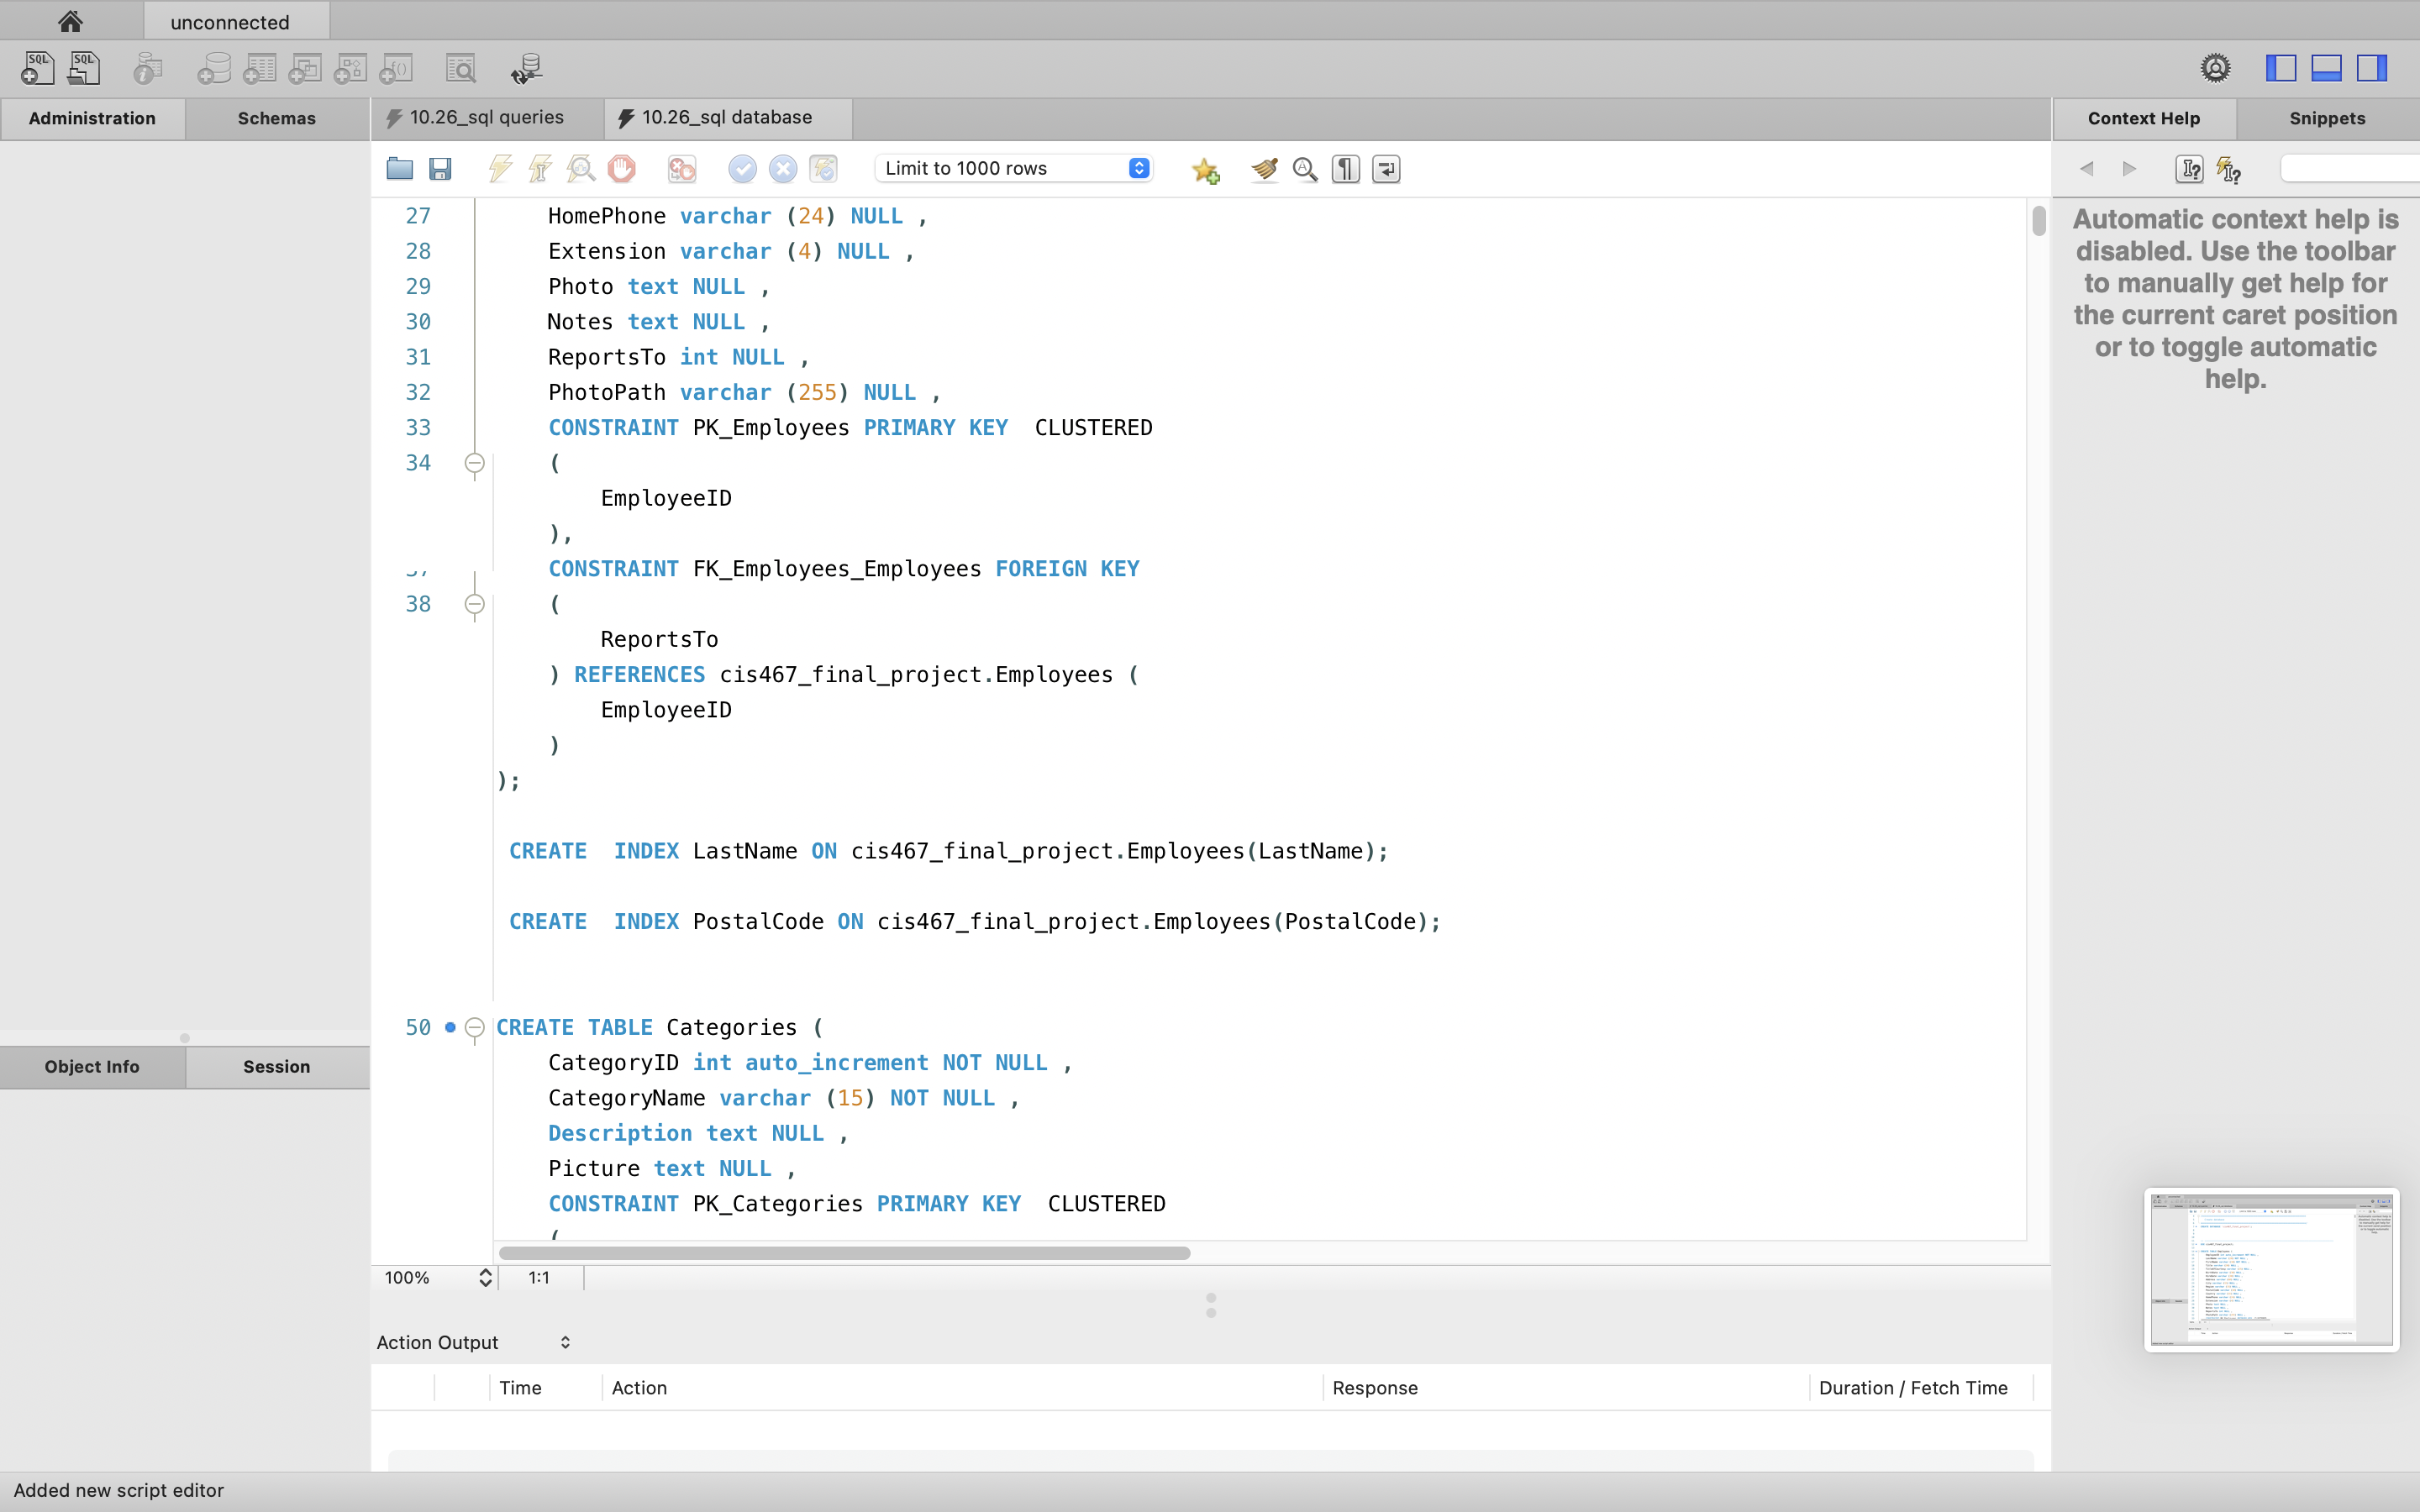Viewport: 2420px width, 1512px height.
Task: Save SQL snippet with star icon
Action: (1205, 170)
